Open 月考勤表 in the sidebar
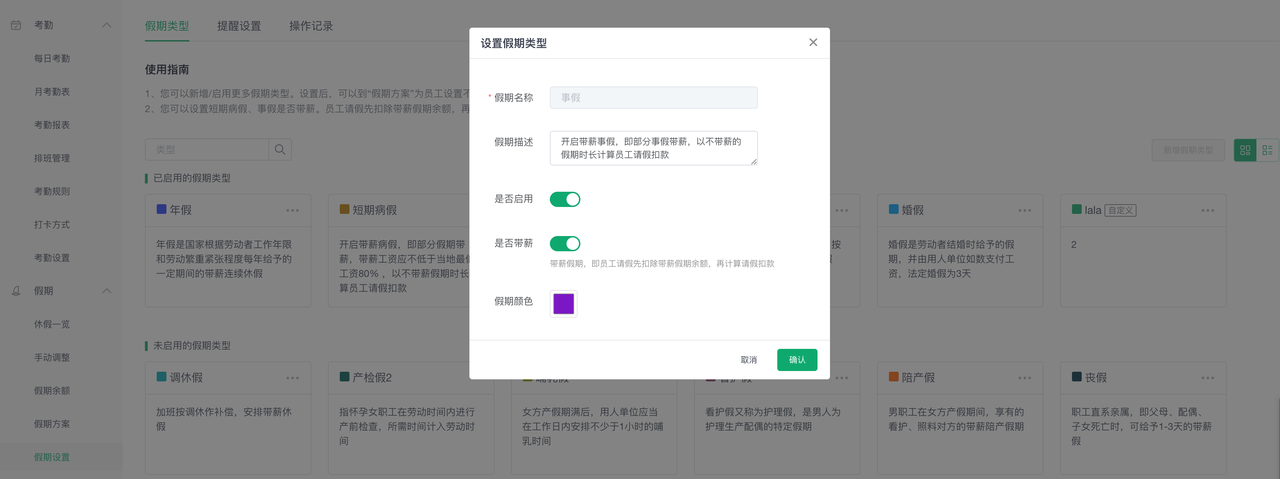Screen dimensions: 1280x479 [52, 91]
